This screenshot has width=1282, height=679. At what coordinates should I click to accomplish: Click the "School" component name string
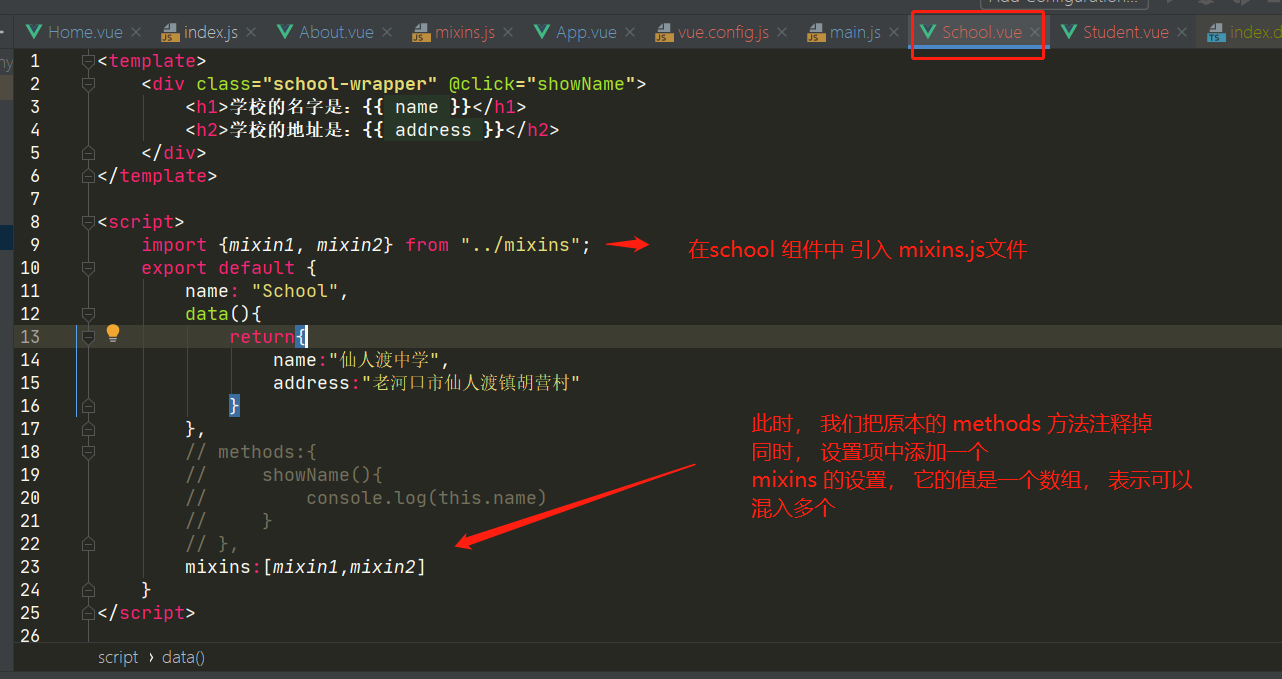tap(295, 291)
